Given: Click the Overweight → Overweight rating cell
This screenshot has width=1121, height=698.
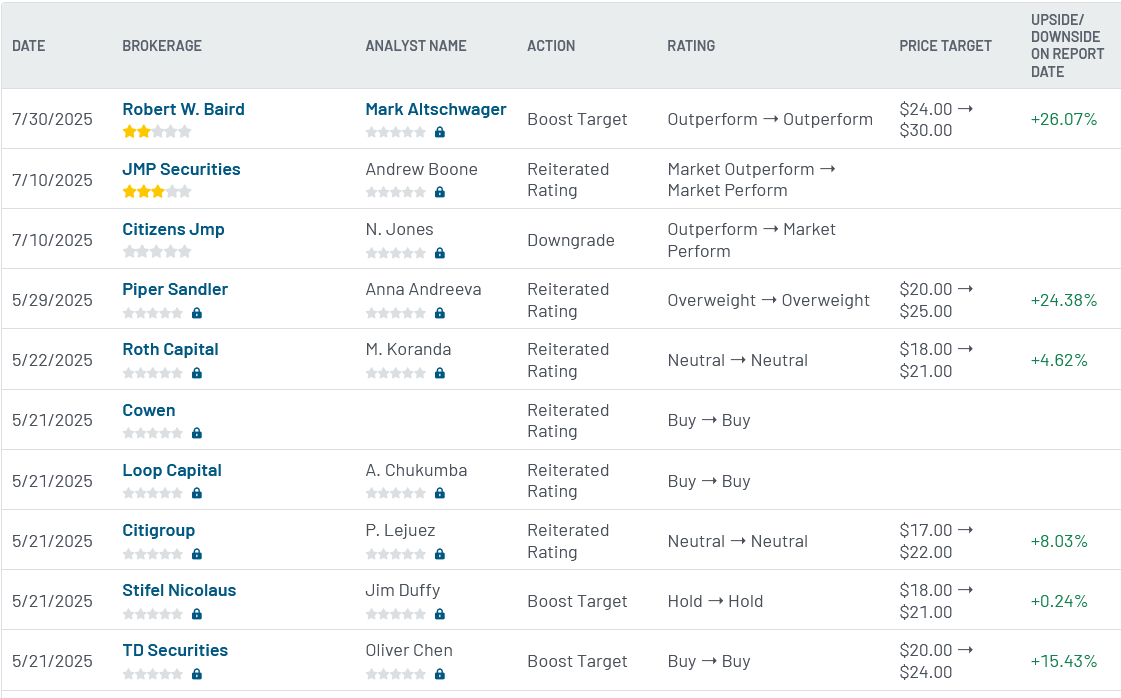Looking at the screenshot, I should [768, 300].
